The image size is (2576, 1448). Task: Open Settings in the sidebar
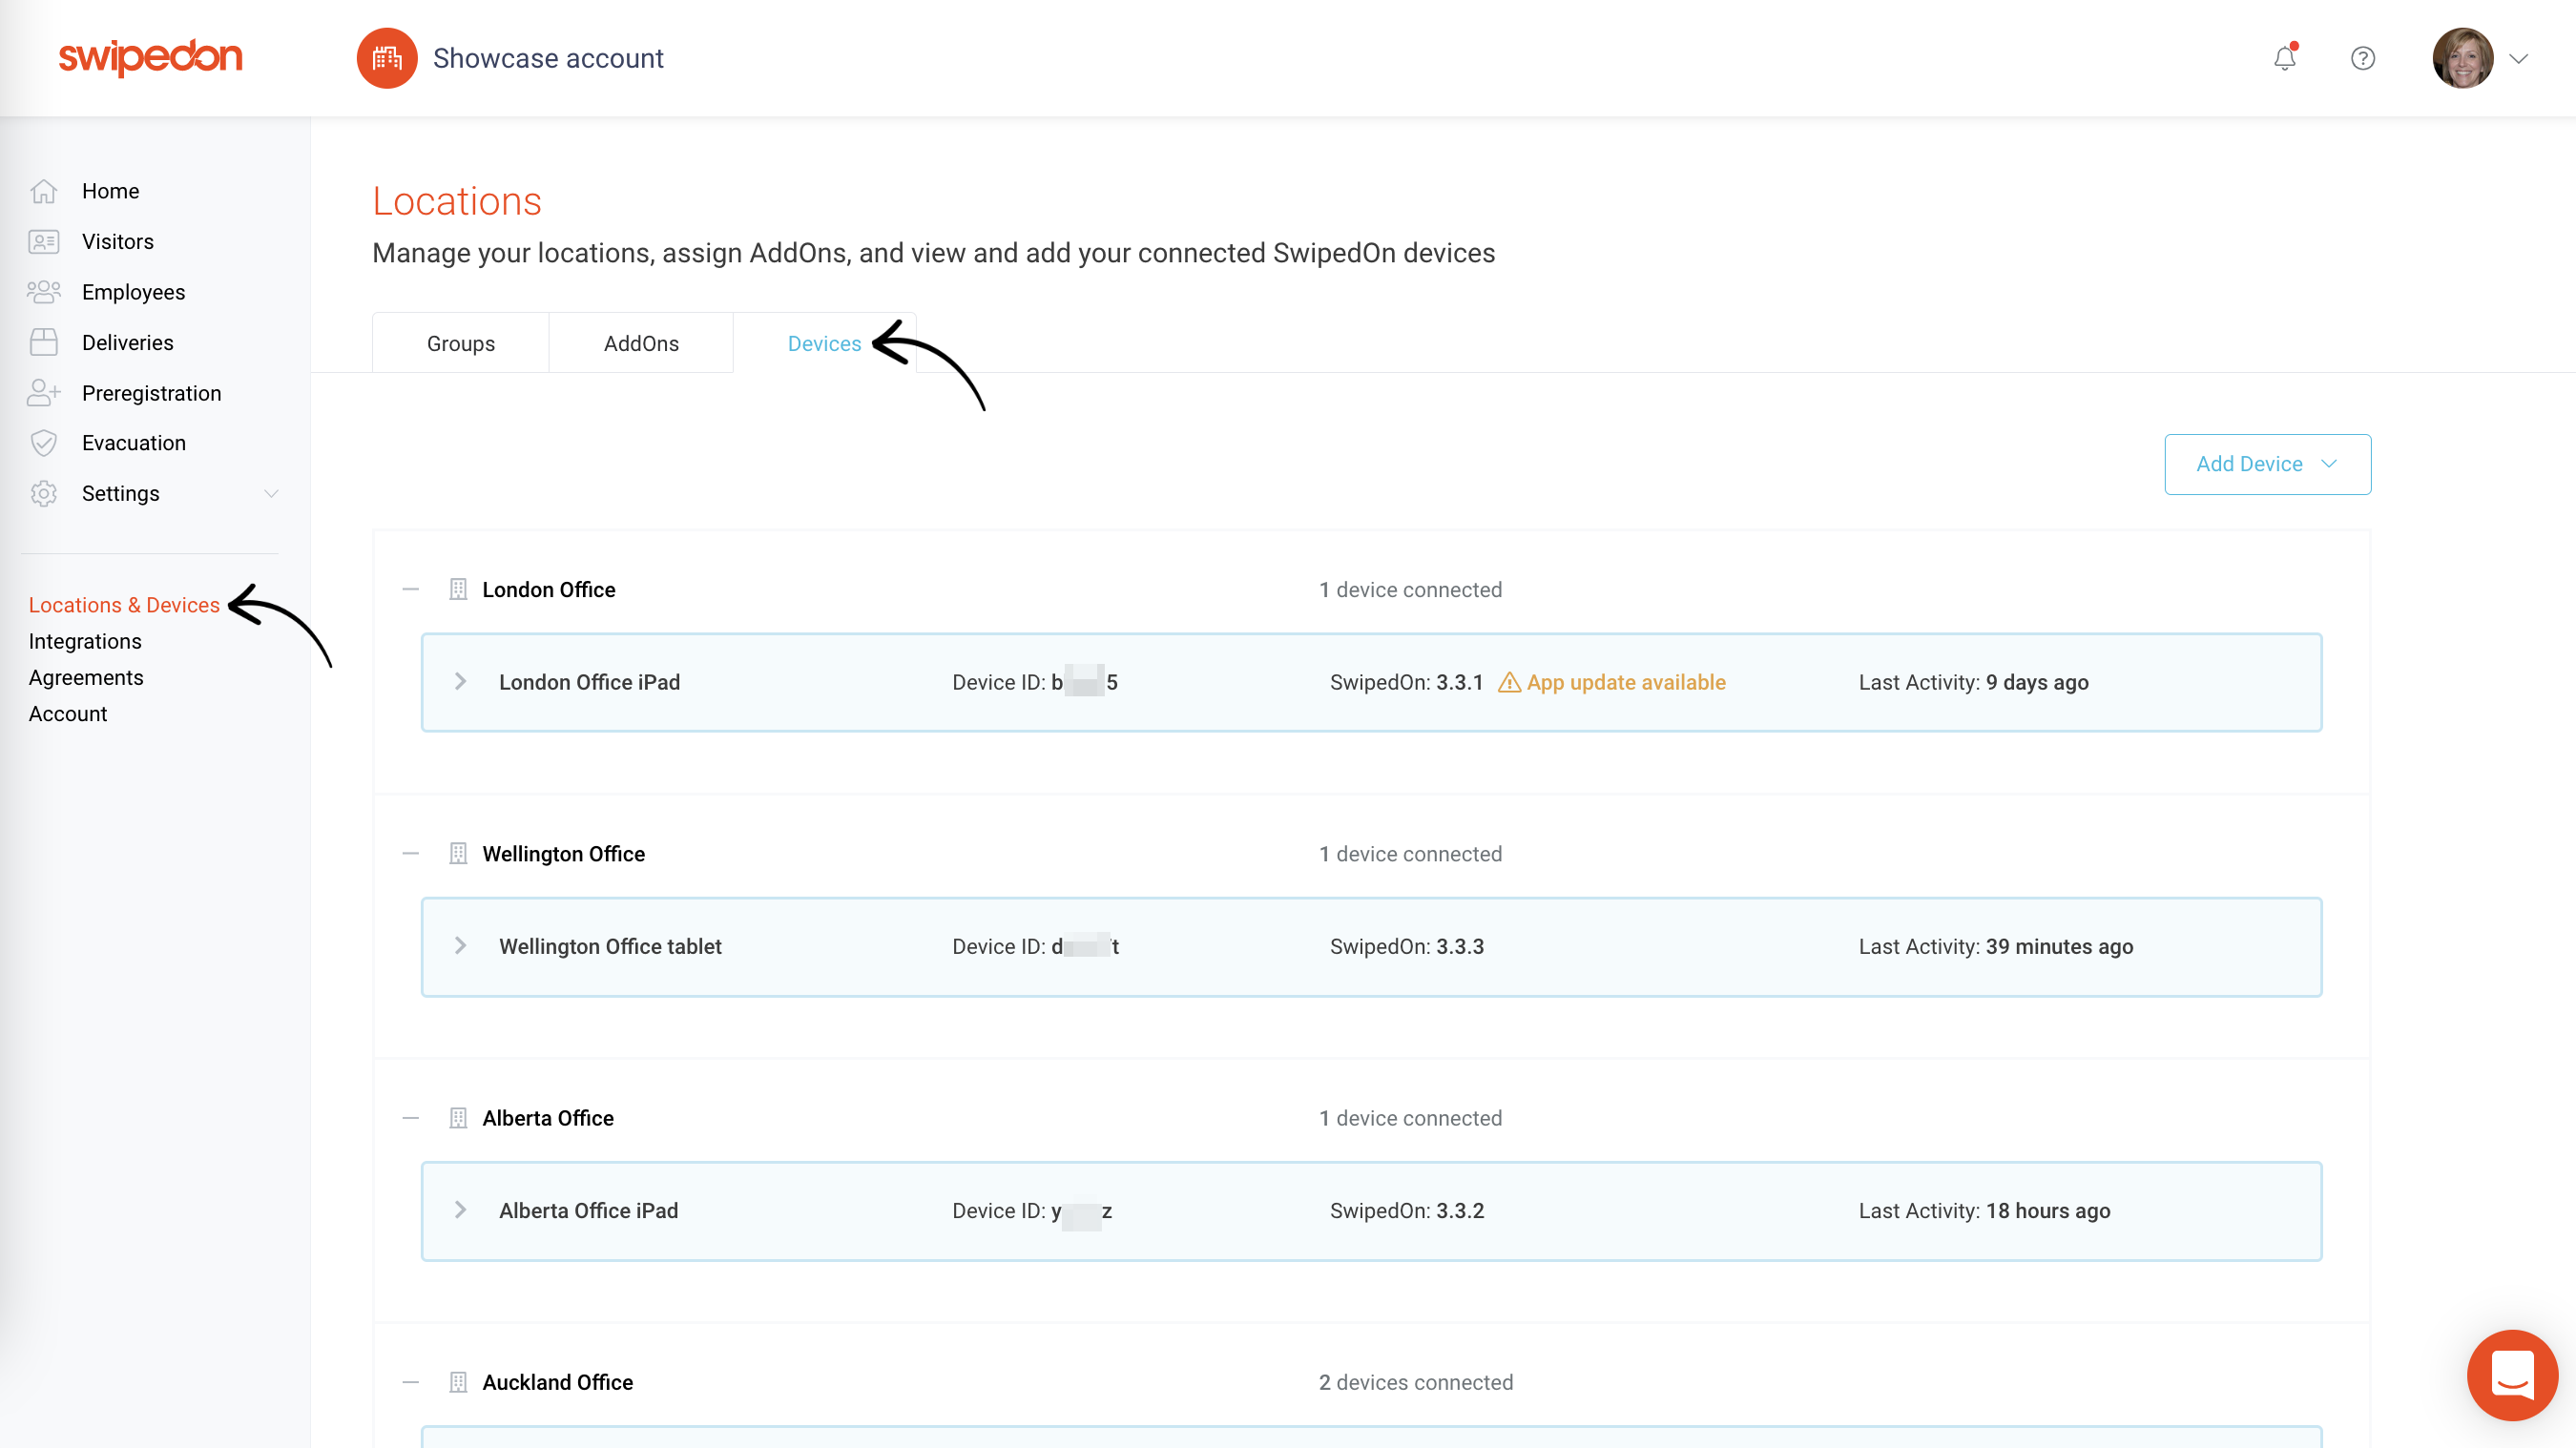pos(121,494)
